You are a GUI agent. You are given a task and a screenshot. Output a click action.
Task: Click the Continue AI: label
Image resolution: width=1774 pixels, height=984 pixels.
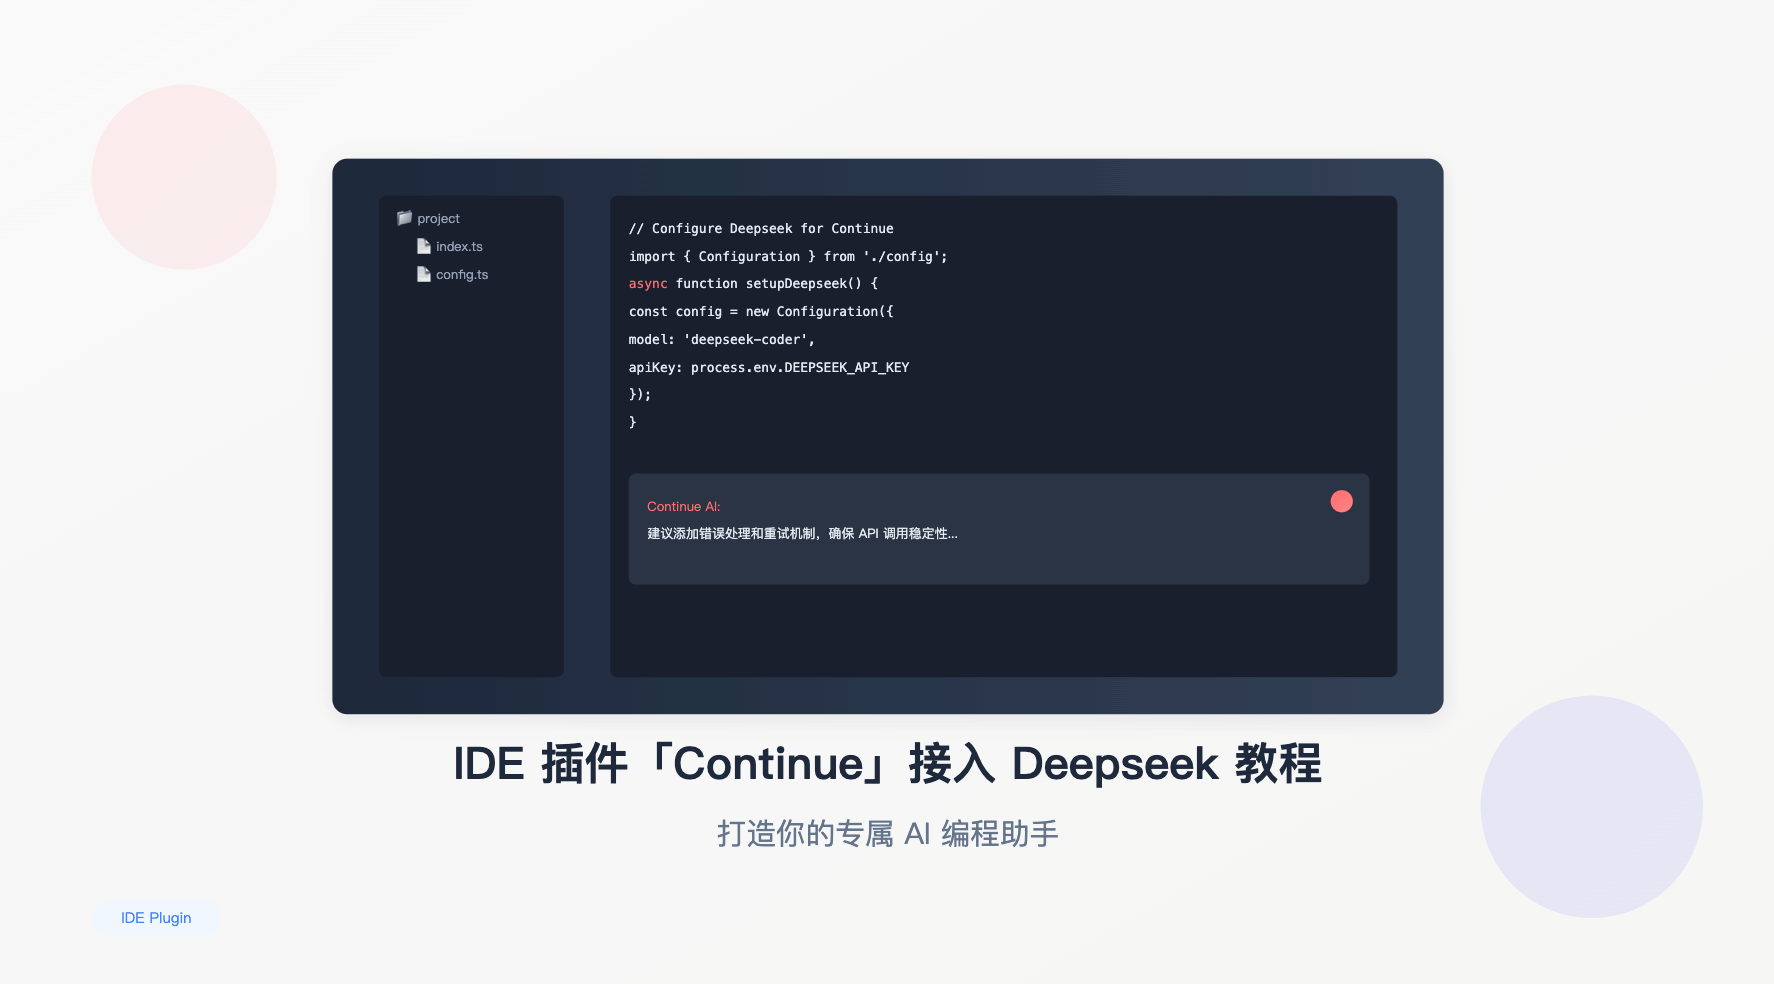[x=683, y=507]
